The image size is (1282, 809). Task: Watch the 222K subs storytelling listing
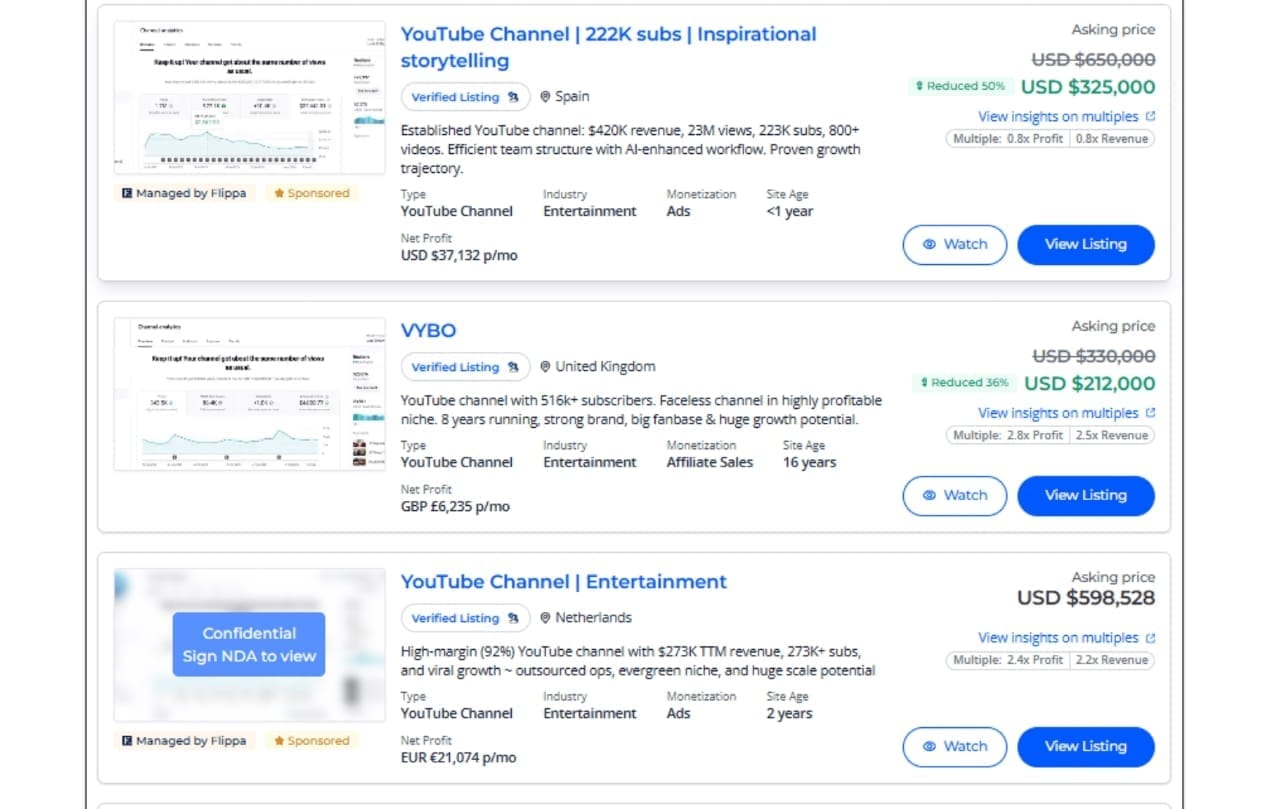(955, 244)
